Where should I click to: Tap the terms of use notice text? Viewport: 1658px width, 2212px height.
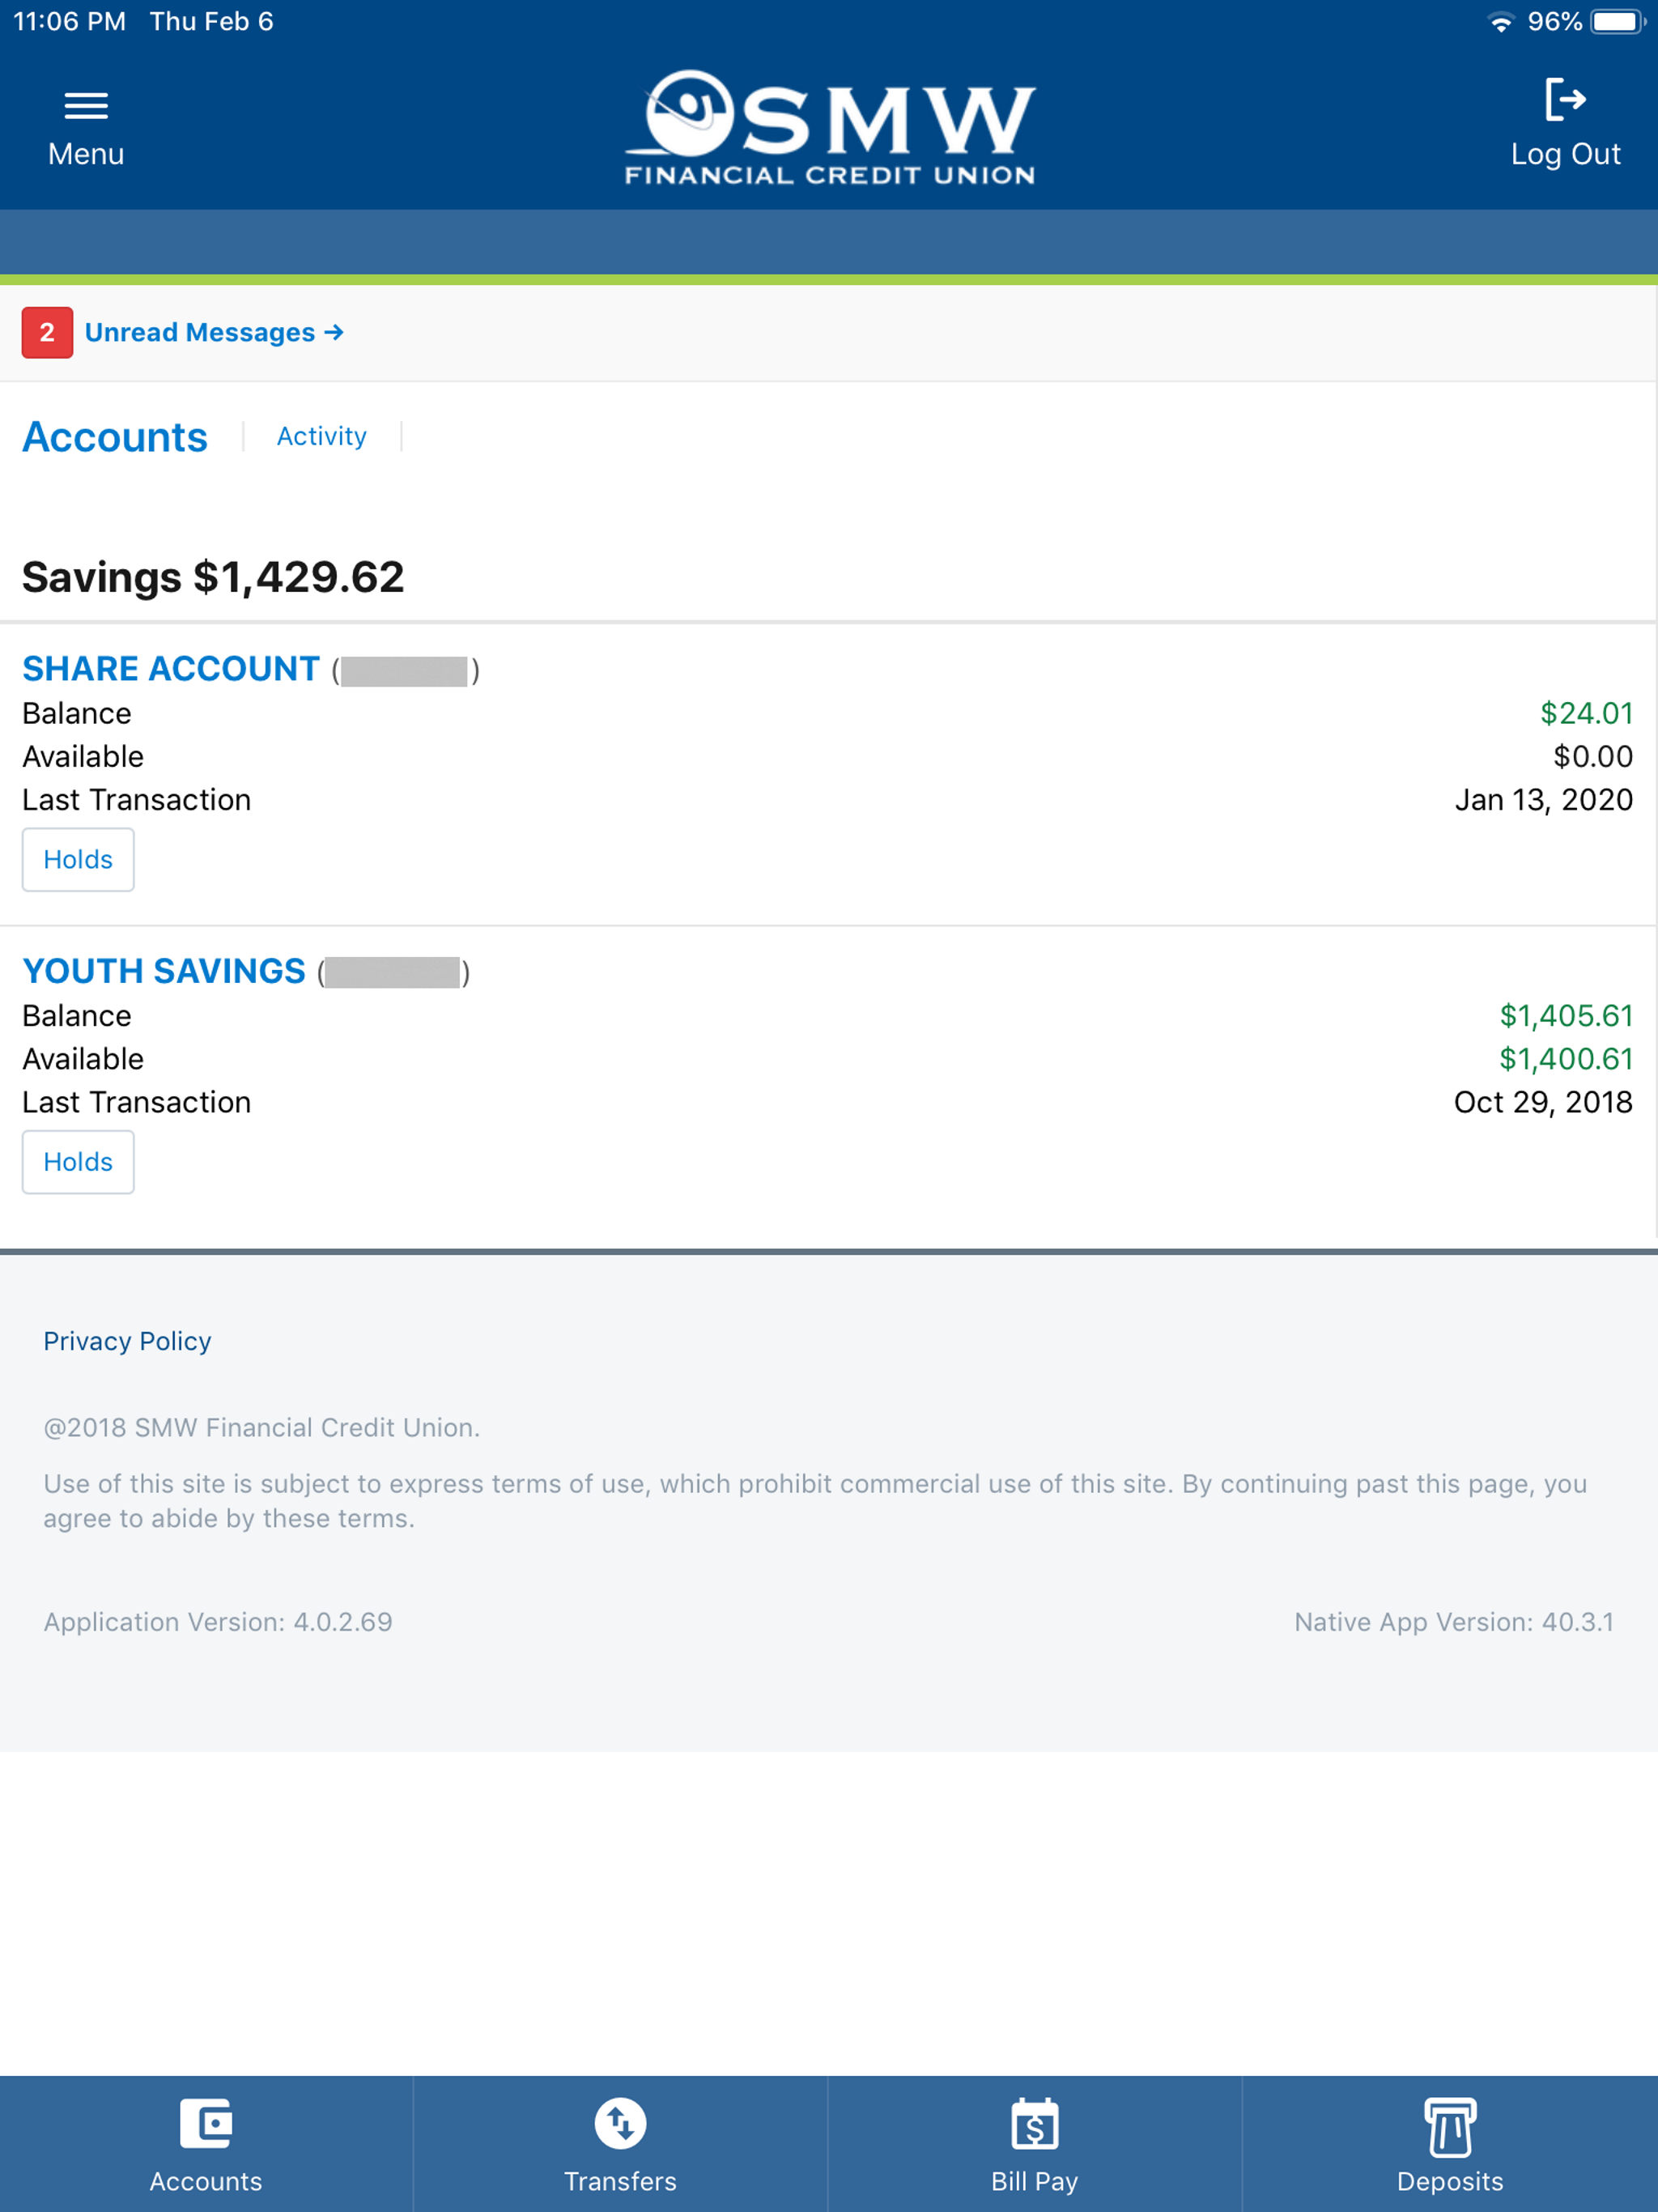coord(815,1501)
